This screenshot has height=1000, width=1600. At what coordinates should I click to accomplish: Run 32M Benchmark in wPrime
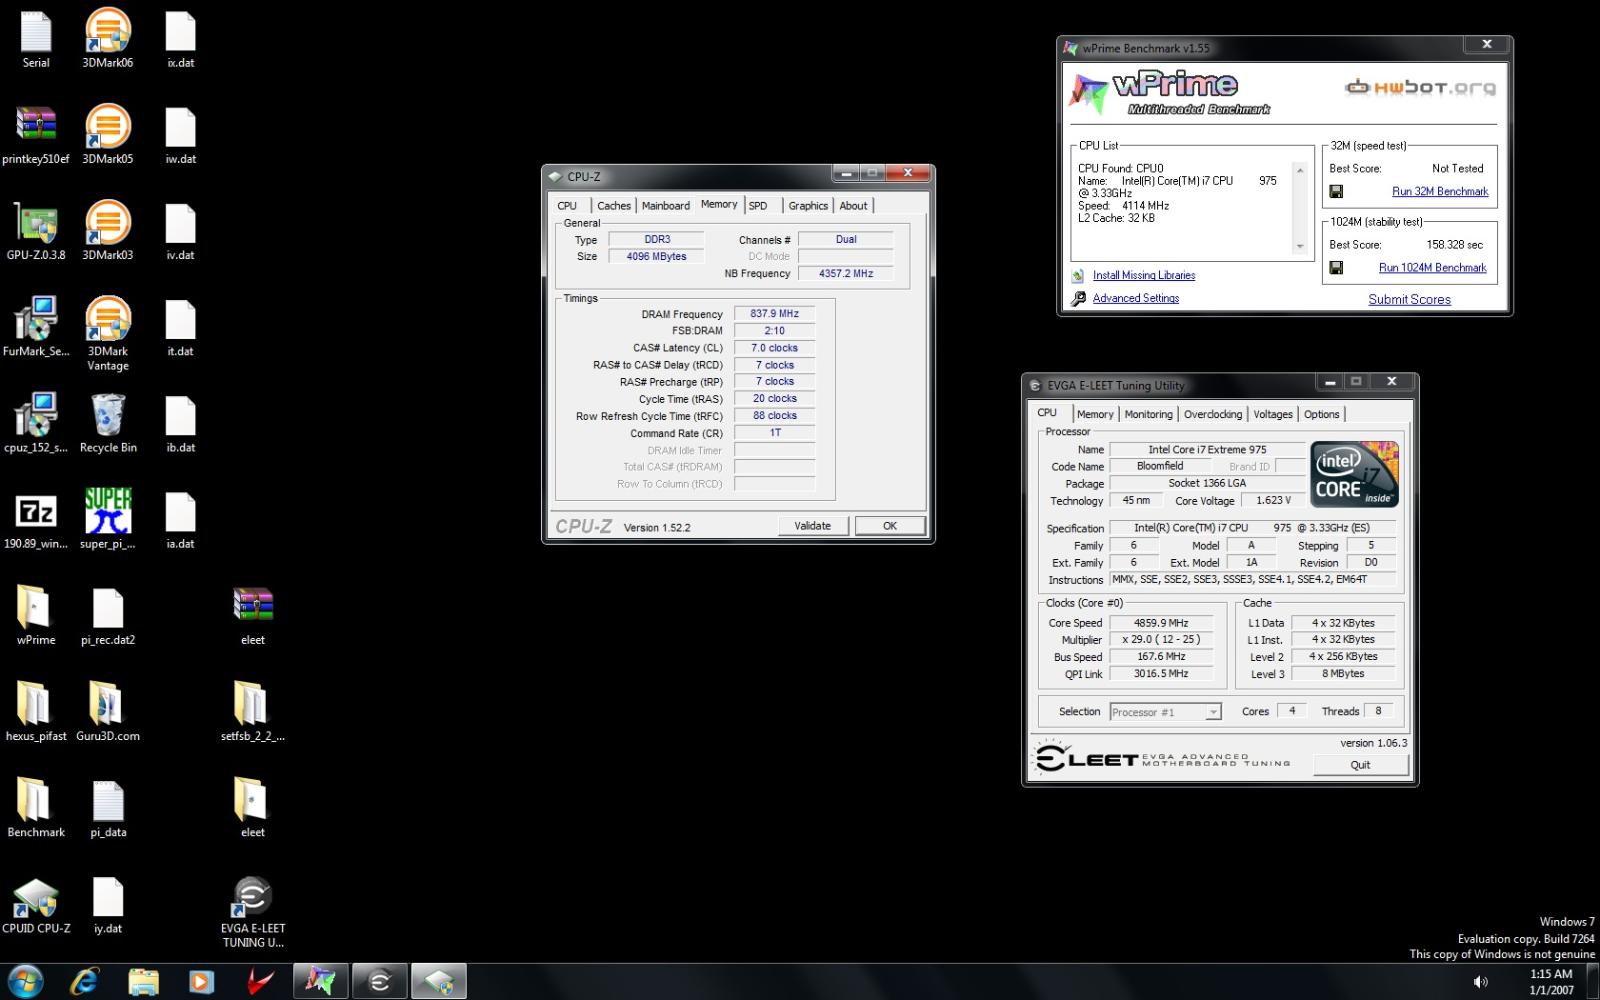coord(1440,191)
